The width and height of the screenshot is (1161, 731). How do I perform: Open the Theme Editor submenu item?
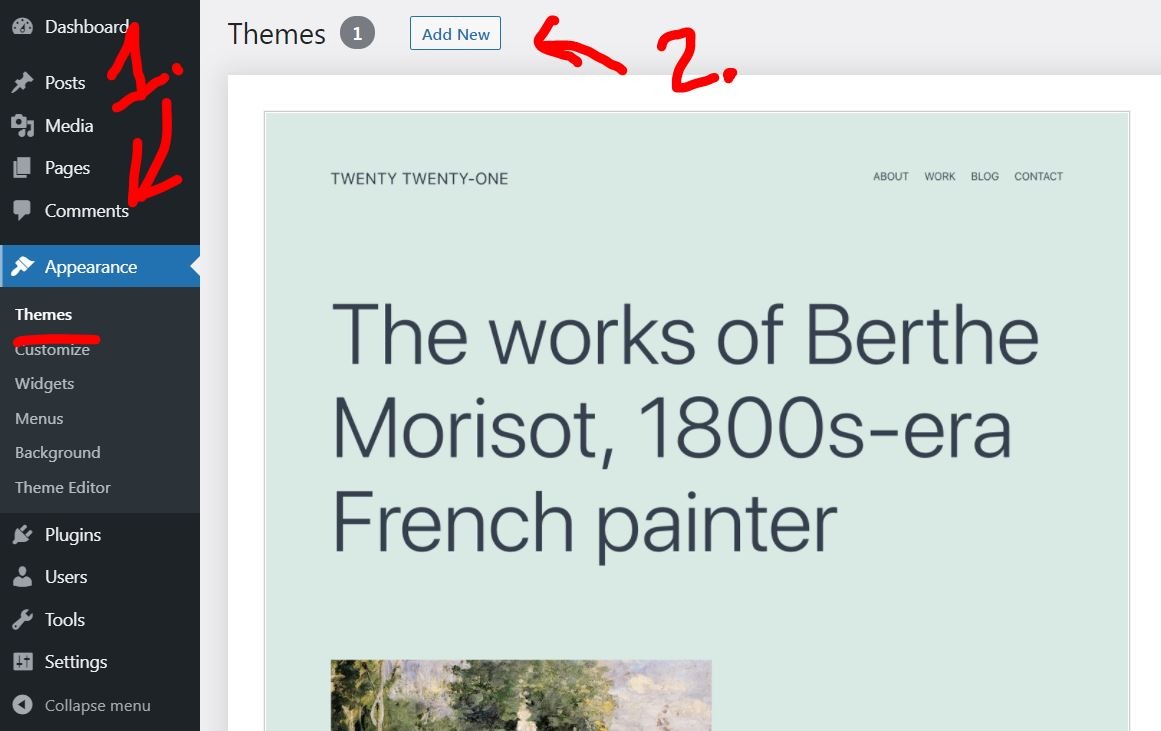click(x=62, y=488)
